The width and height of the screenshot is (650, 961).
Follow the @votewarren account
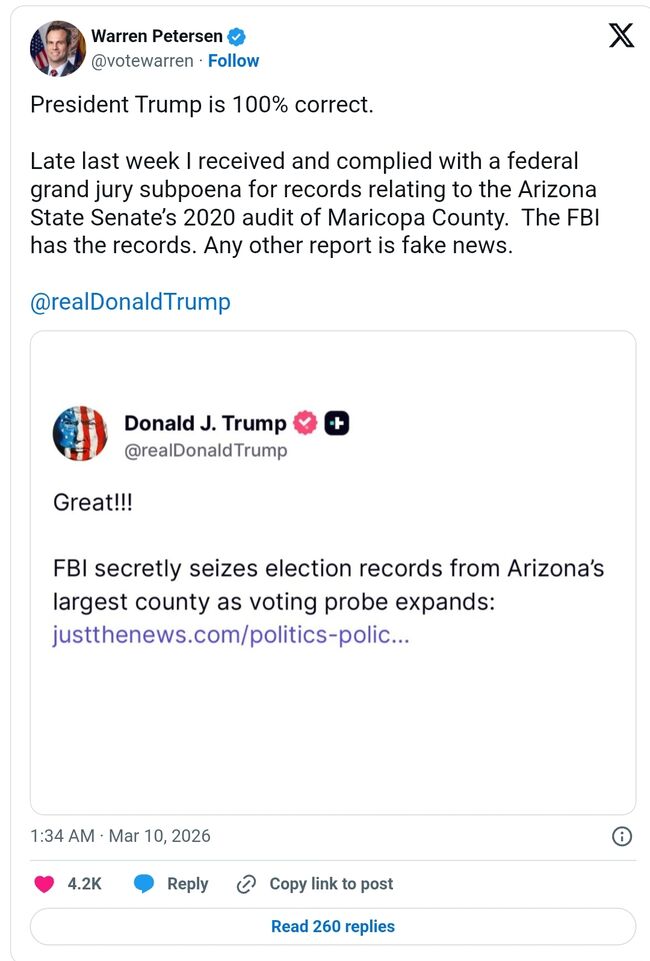pos(233,61)
